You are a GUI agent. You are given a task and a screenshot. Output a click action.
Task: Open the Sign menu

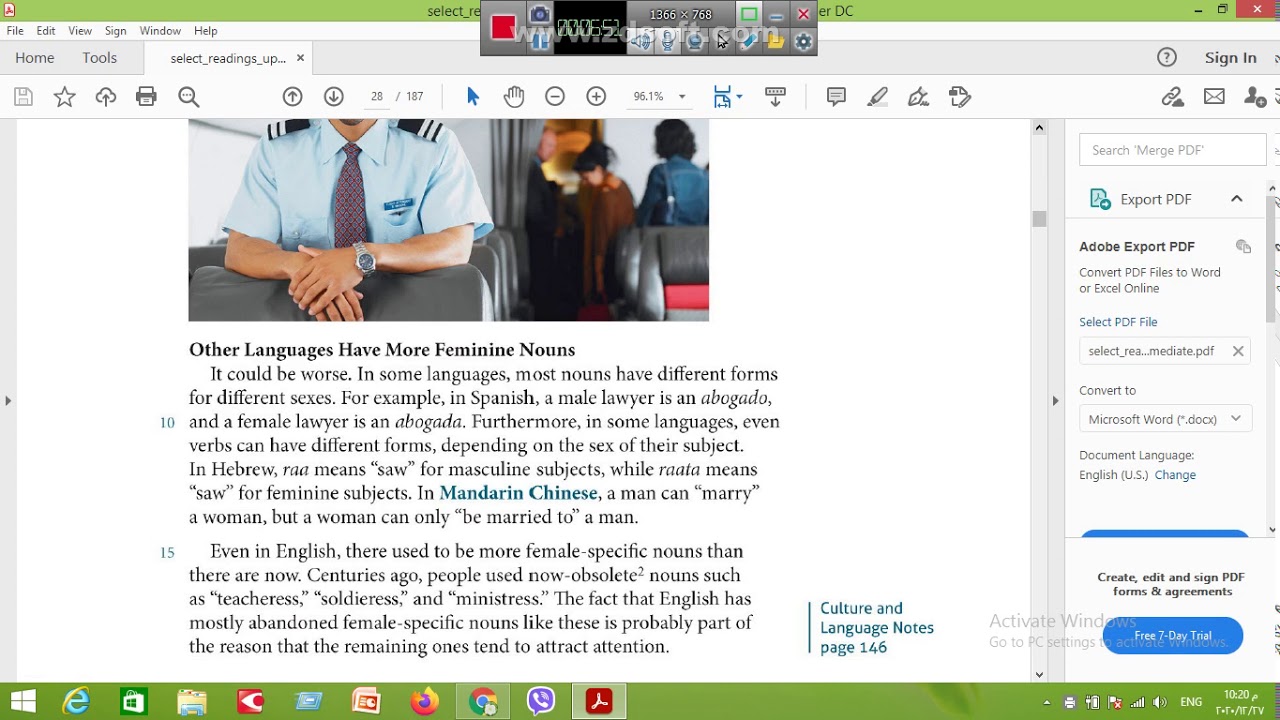coord(115,31)
